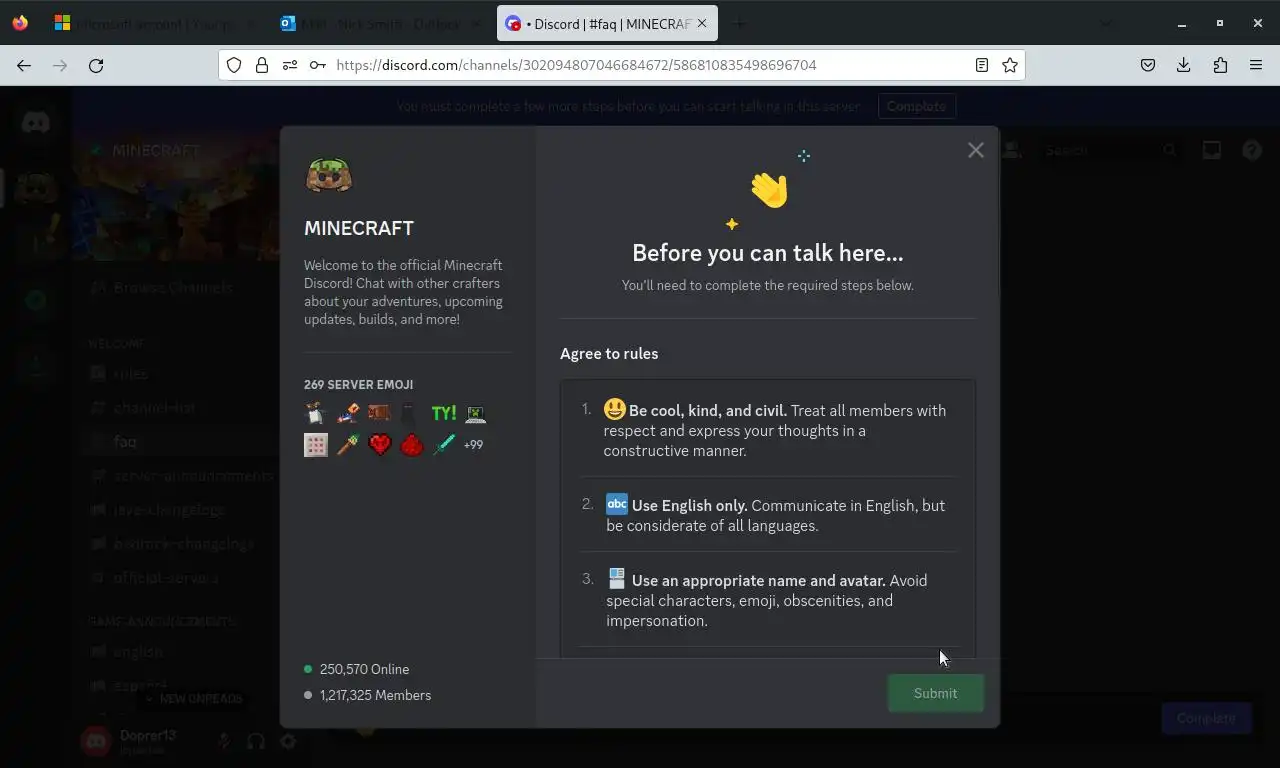Image resolution: width=1280 pixels, height=768 pixels.
Task: Click the diamond sword server emoji
Action: pyautogui.click(x=444, y=445)
